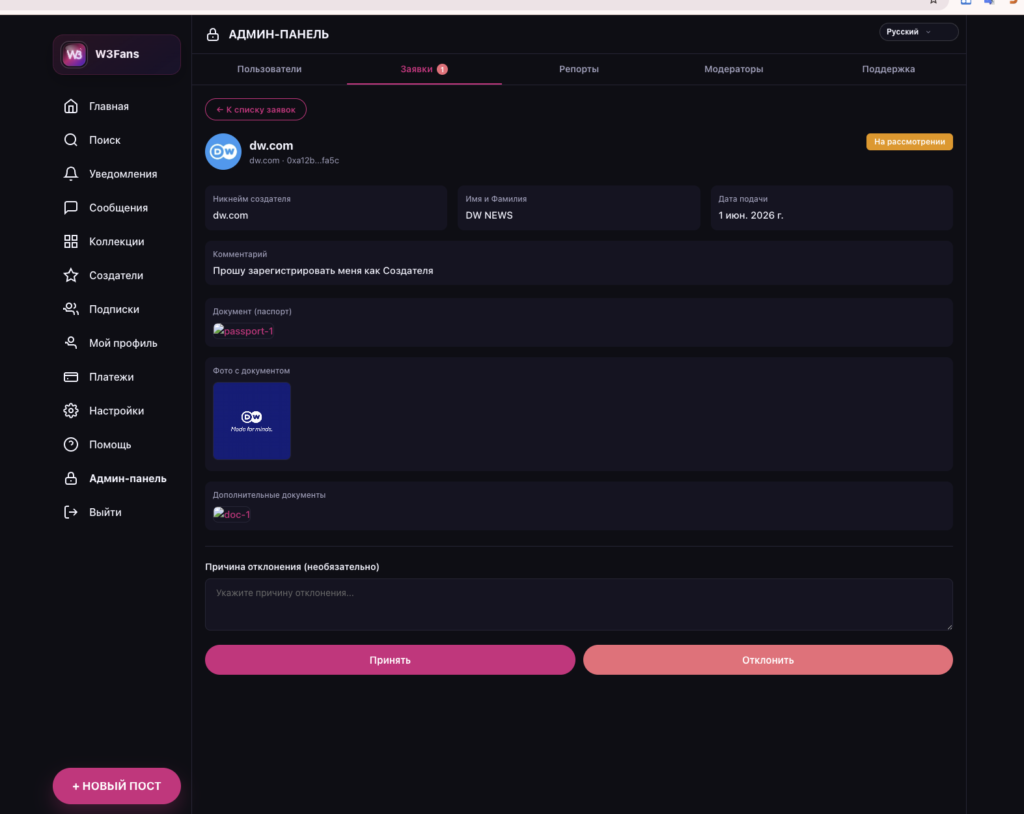Select the Подписки sidebar label
The width and height of the screenshot is (1024, 814).
114,309
